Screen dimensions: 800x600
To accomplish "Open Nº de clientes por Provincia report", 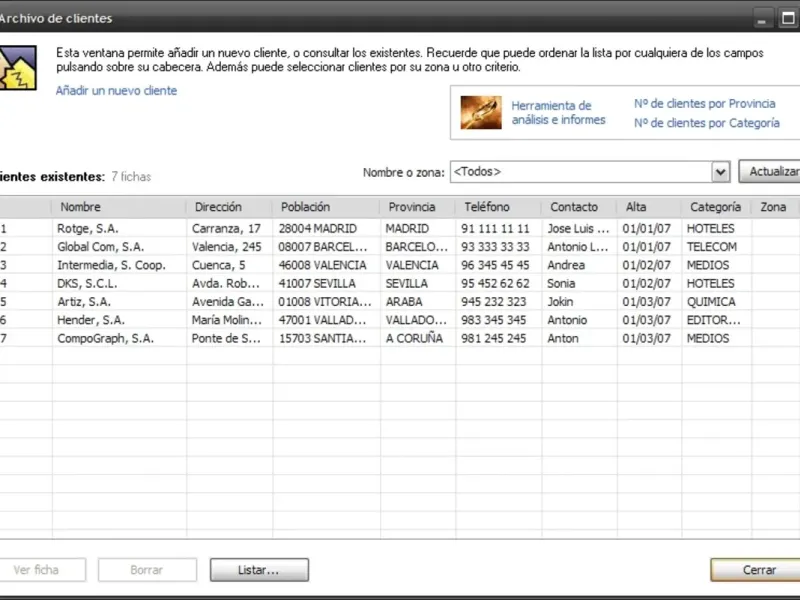I will (x=705, y=104).
